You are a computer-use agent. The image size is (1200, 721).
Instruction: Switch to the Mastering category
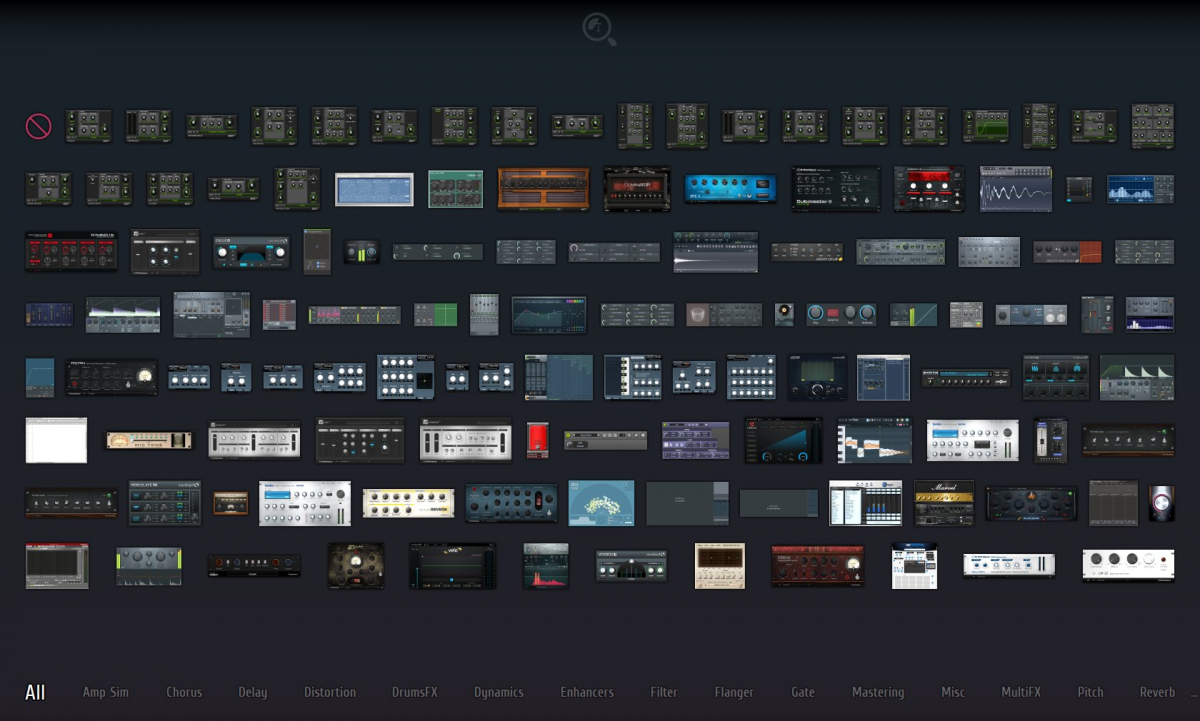click(x=878, y=692)
